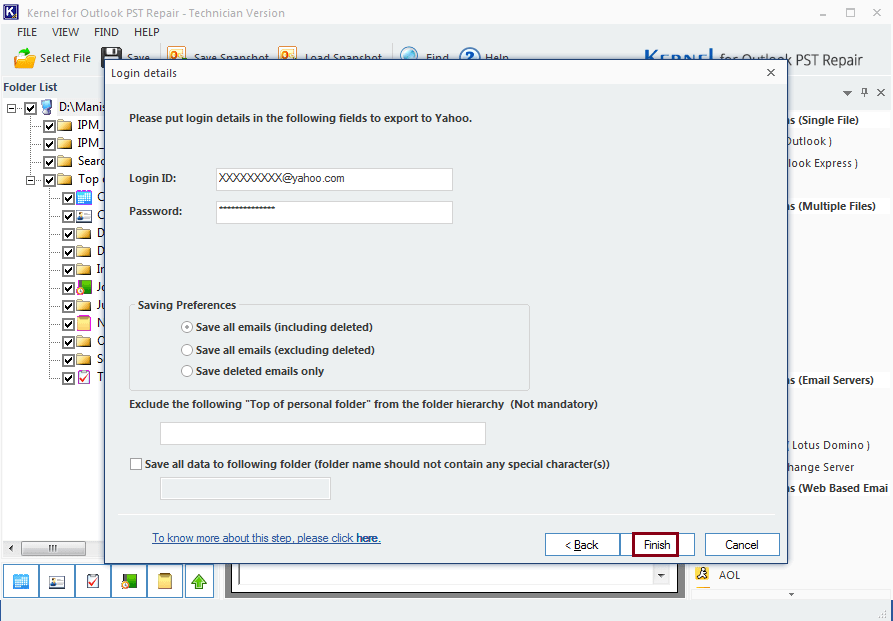Open Contacts view from bottom button bar
Screen dimensions: 893x621
tap(57, 581)
